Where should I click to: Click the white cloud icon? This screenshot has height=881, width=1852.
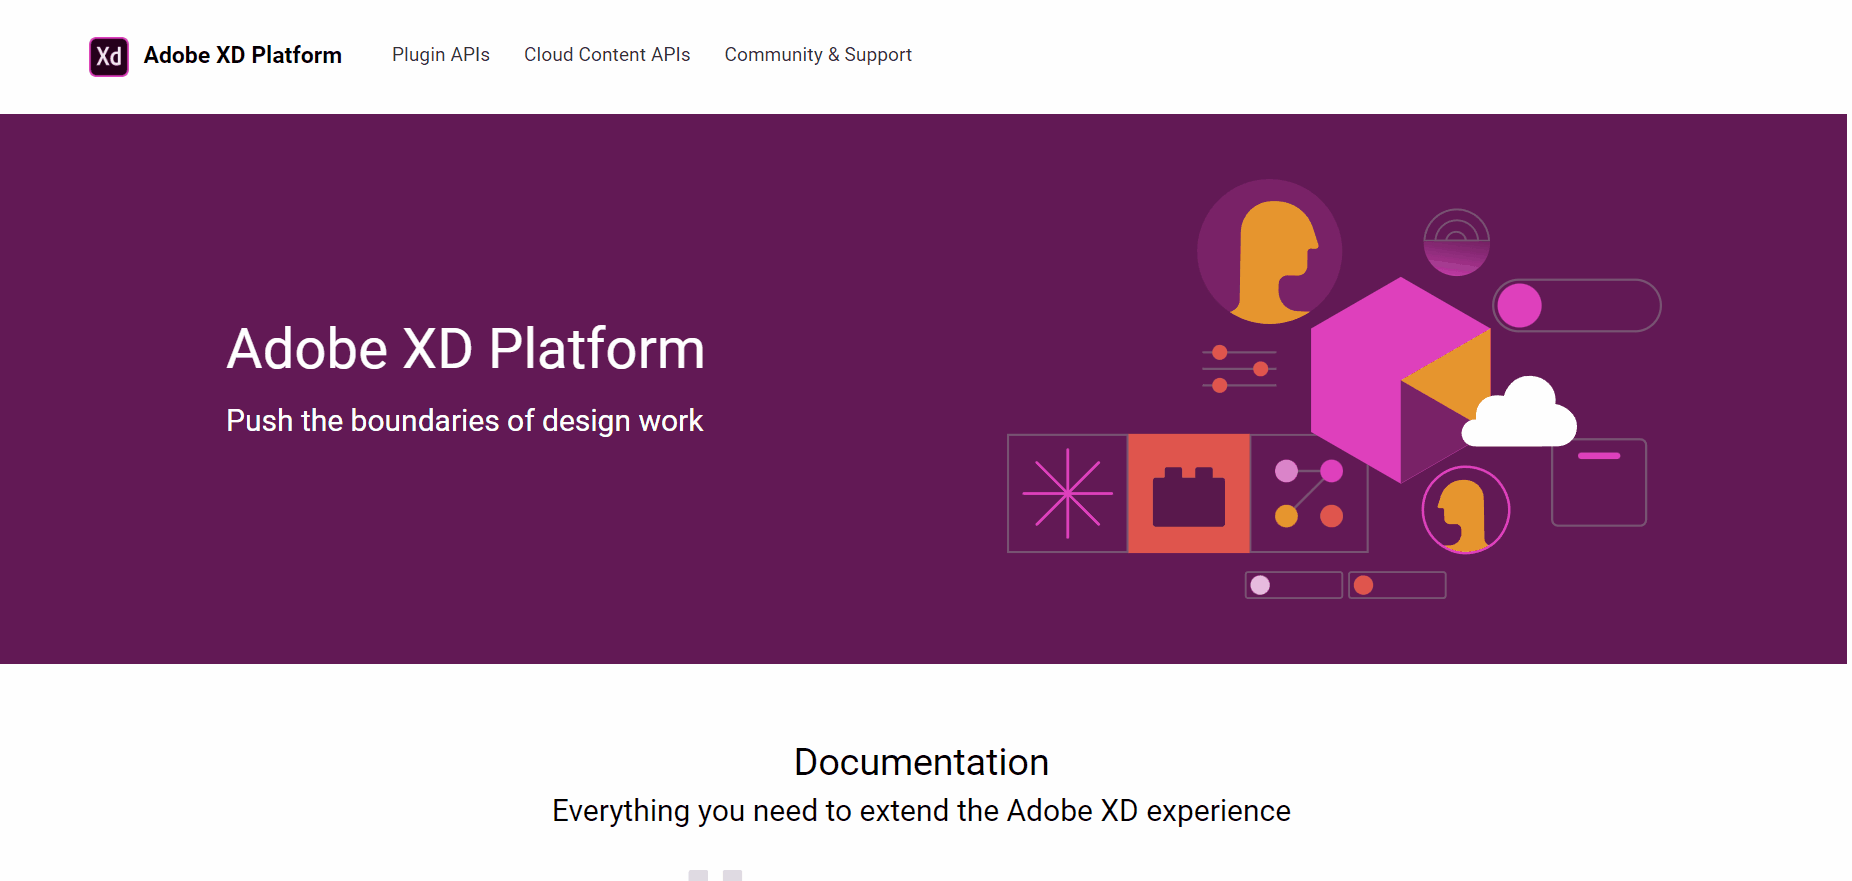tap(1519, 415)
